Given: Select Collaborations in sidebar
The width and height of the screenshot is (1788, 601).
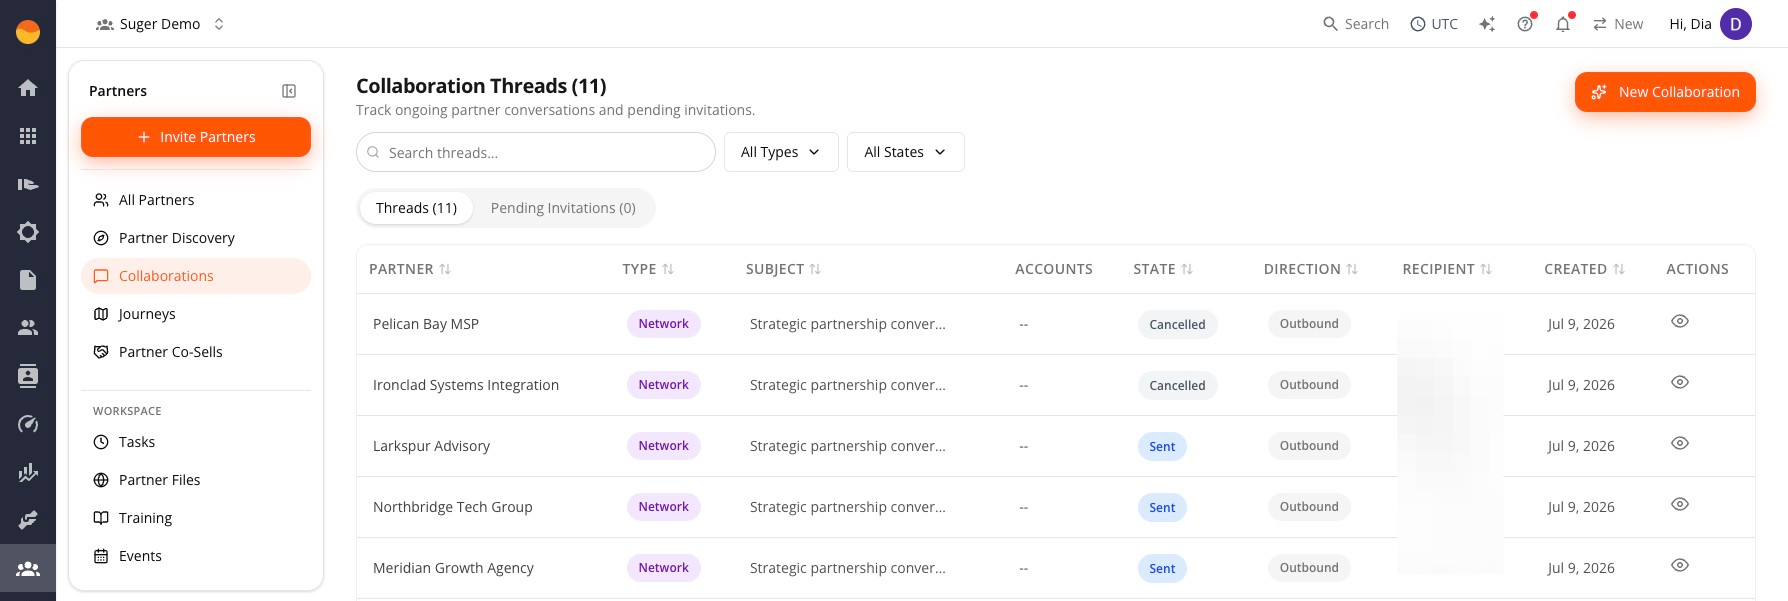Looking at the screenshot, I should point(196,276).
